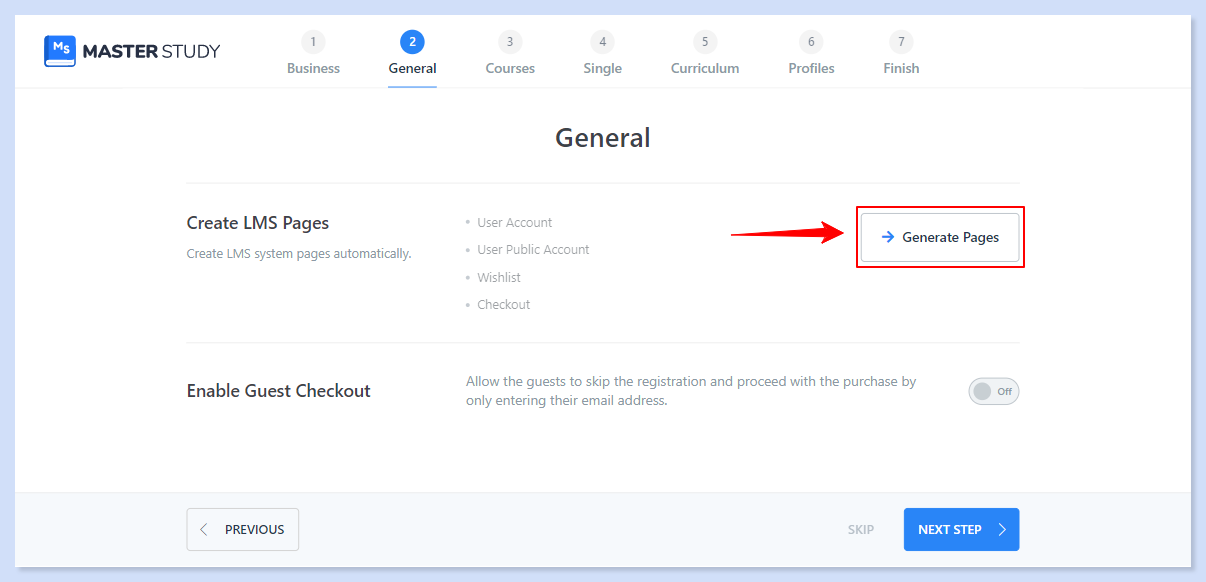This screenshot has width=1206, height=582.
Task: Click the left chevron on Previous button
Action: coord(205,530)
